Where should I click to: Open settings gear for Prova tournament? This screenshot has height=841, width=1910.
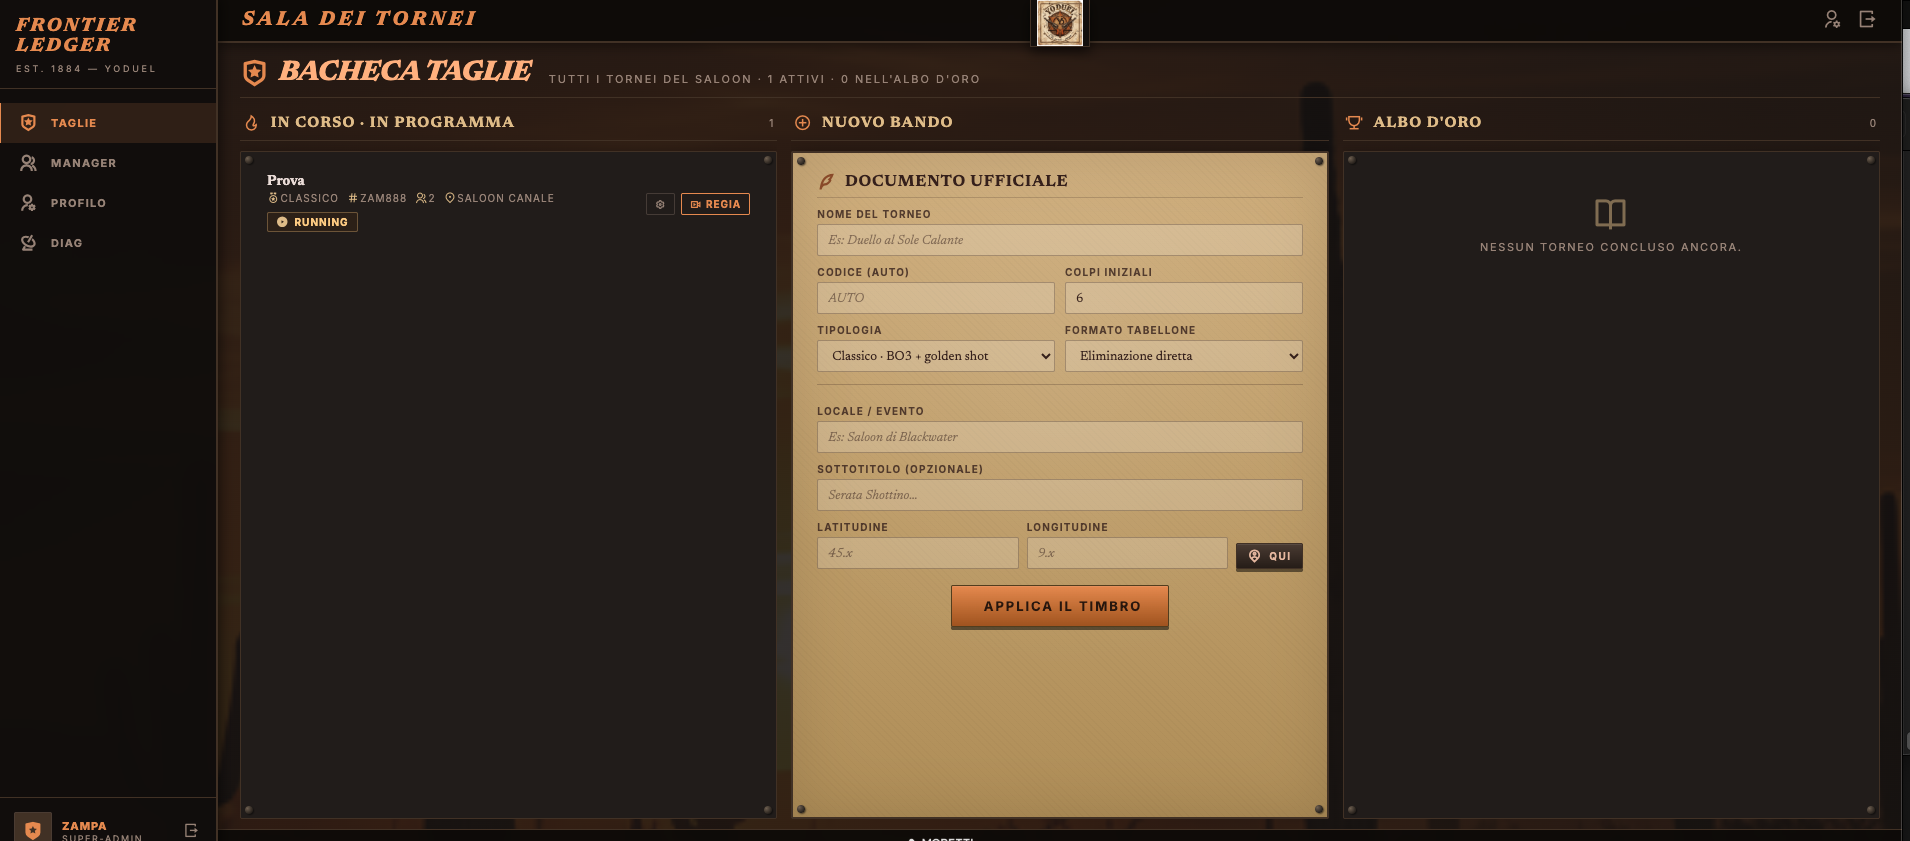point(660,204)
